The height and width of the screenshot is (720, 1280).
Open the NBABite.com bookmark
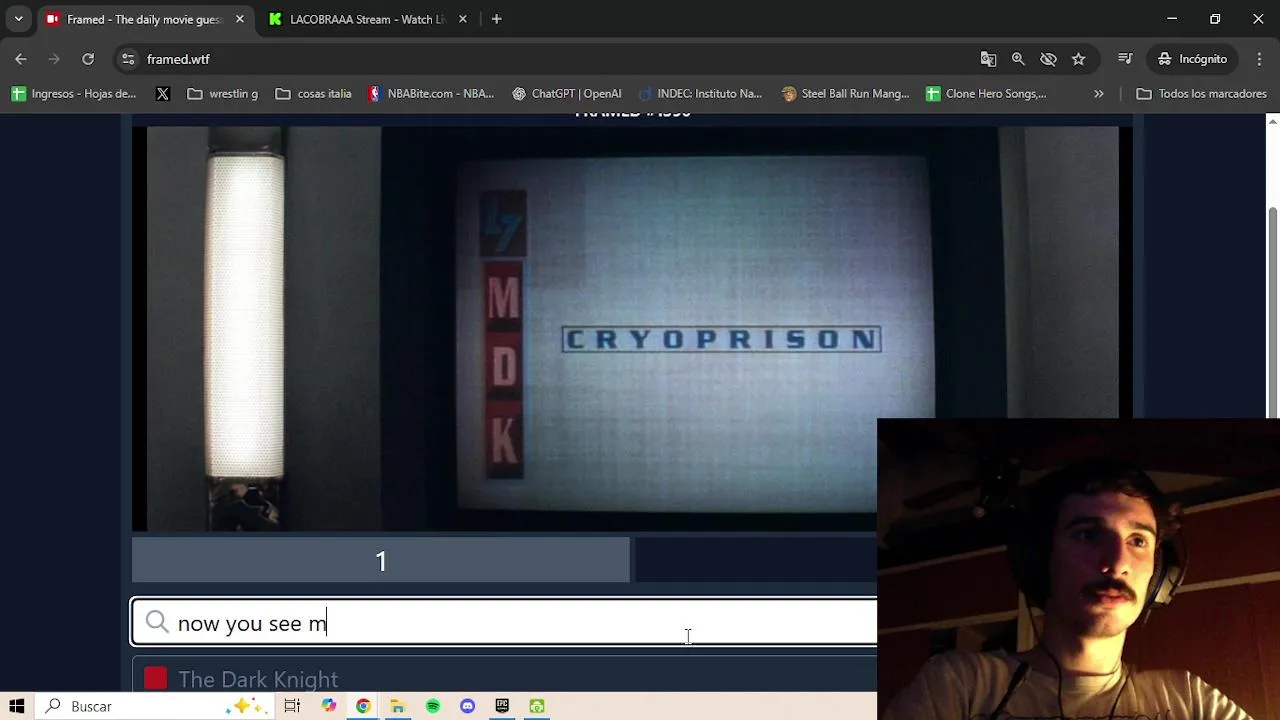(x=431, y=94)
